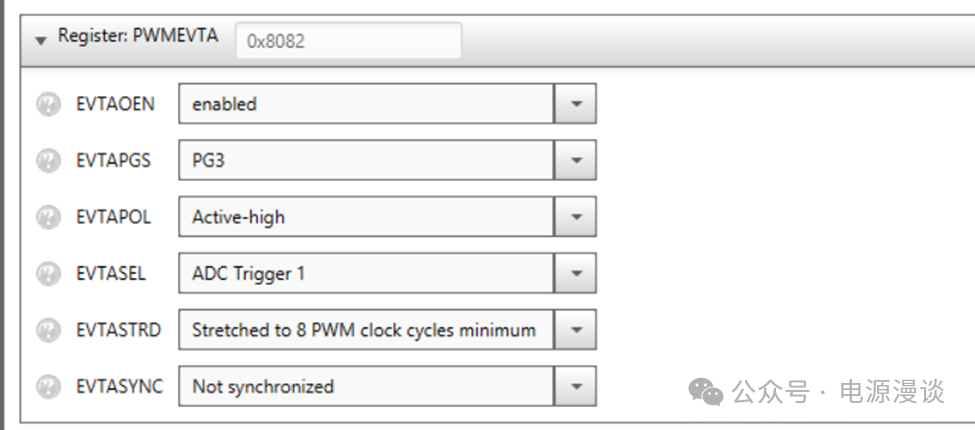Click the 'Stretched to 8 PWM clock cycles' box

[366, 330]
